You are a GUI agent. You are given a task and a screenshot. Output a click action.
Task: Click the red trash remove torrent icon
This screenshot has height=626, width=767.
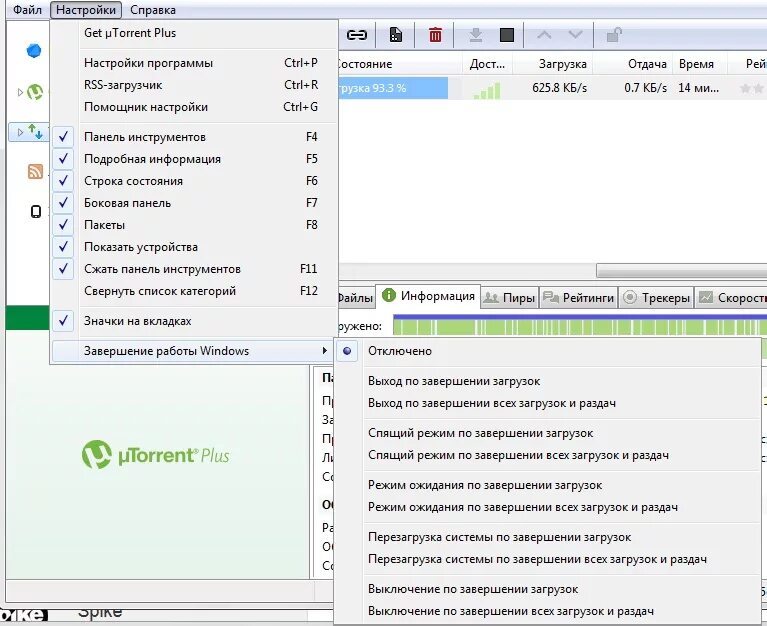click(x=435, y=35)
